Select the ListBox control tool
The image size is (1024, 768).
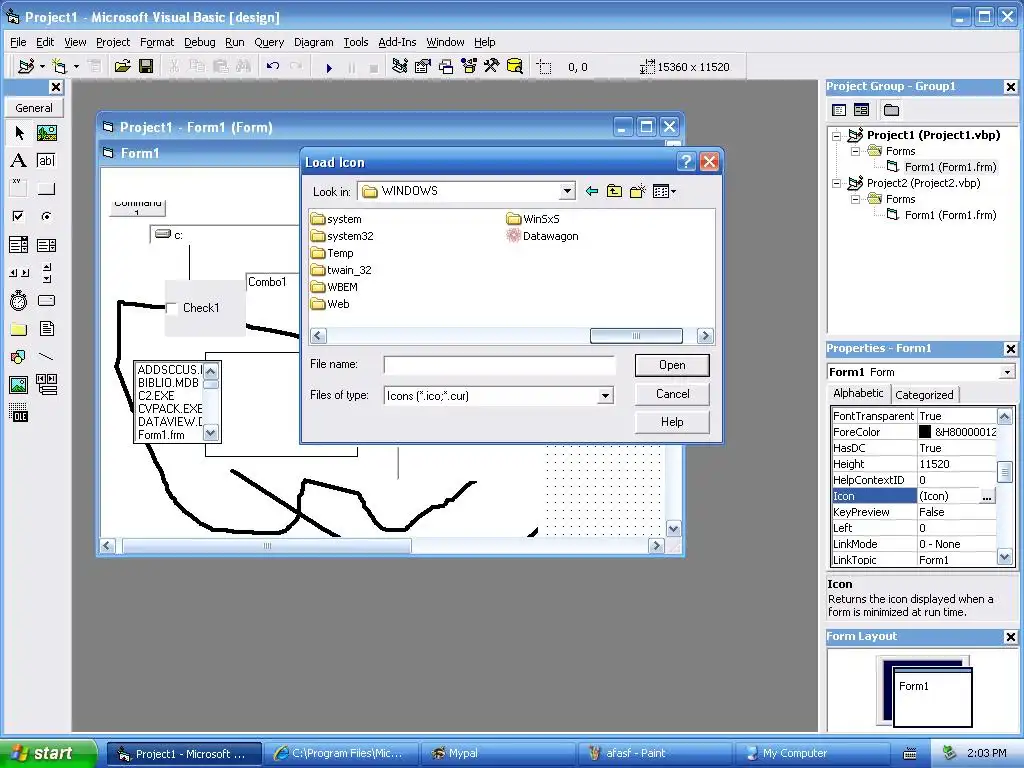pyautogui.click(x=46, y=245)
